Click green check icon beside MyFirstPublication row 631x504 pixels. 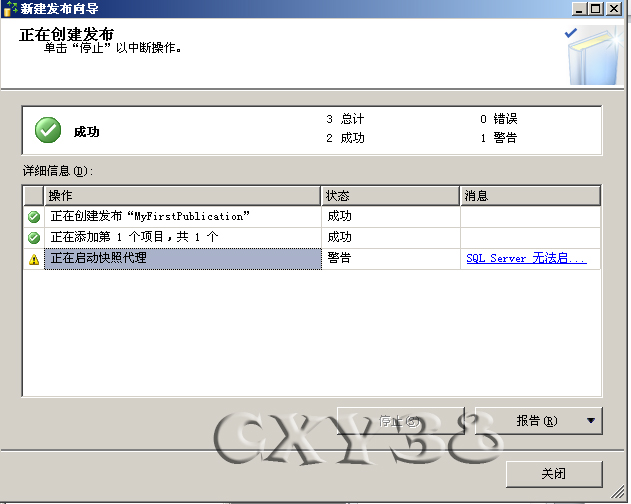34,216
